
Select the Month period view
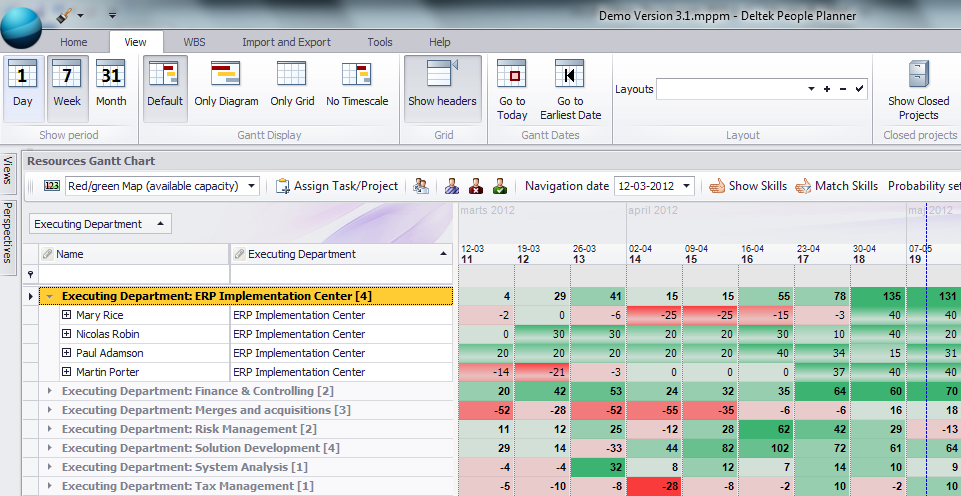[111, 86]
